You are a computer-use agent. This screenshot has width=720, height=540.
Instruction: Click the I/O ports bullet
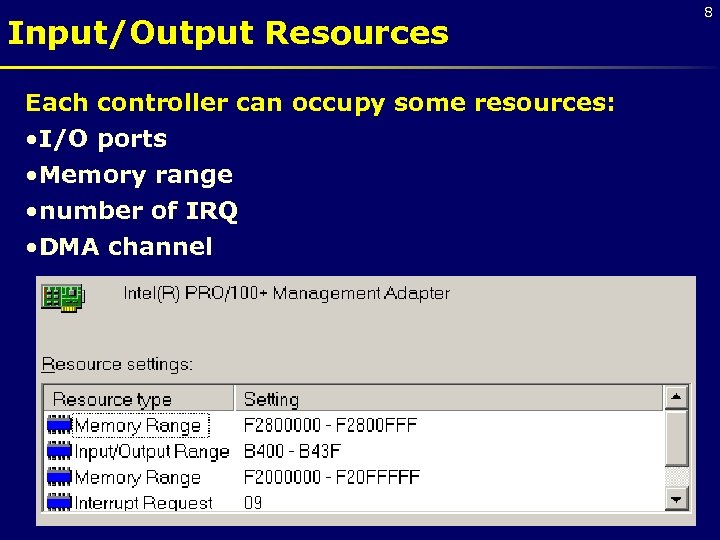click(x=96, y=139)
